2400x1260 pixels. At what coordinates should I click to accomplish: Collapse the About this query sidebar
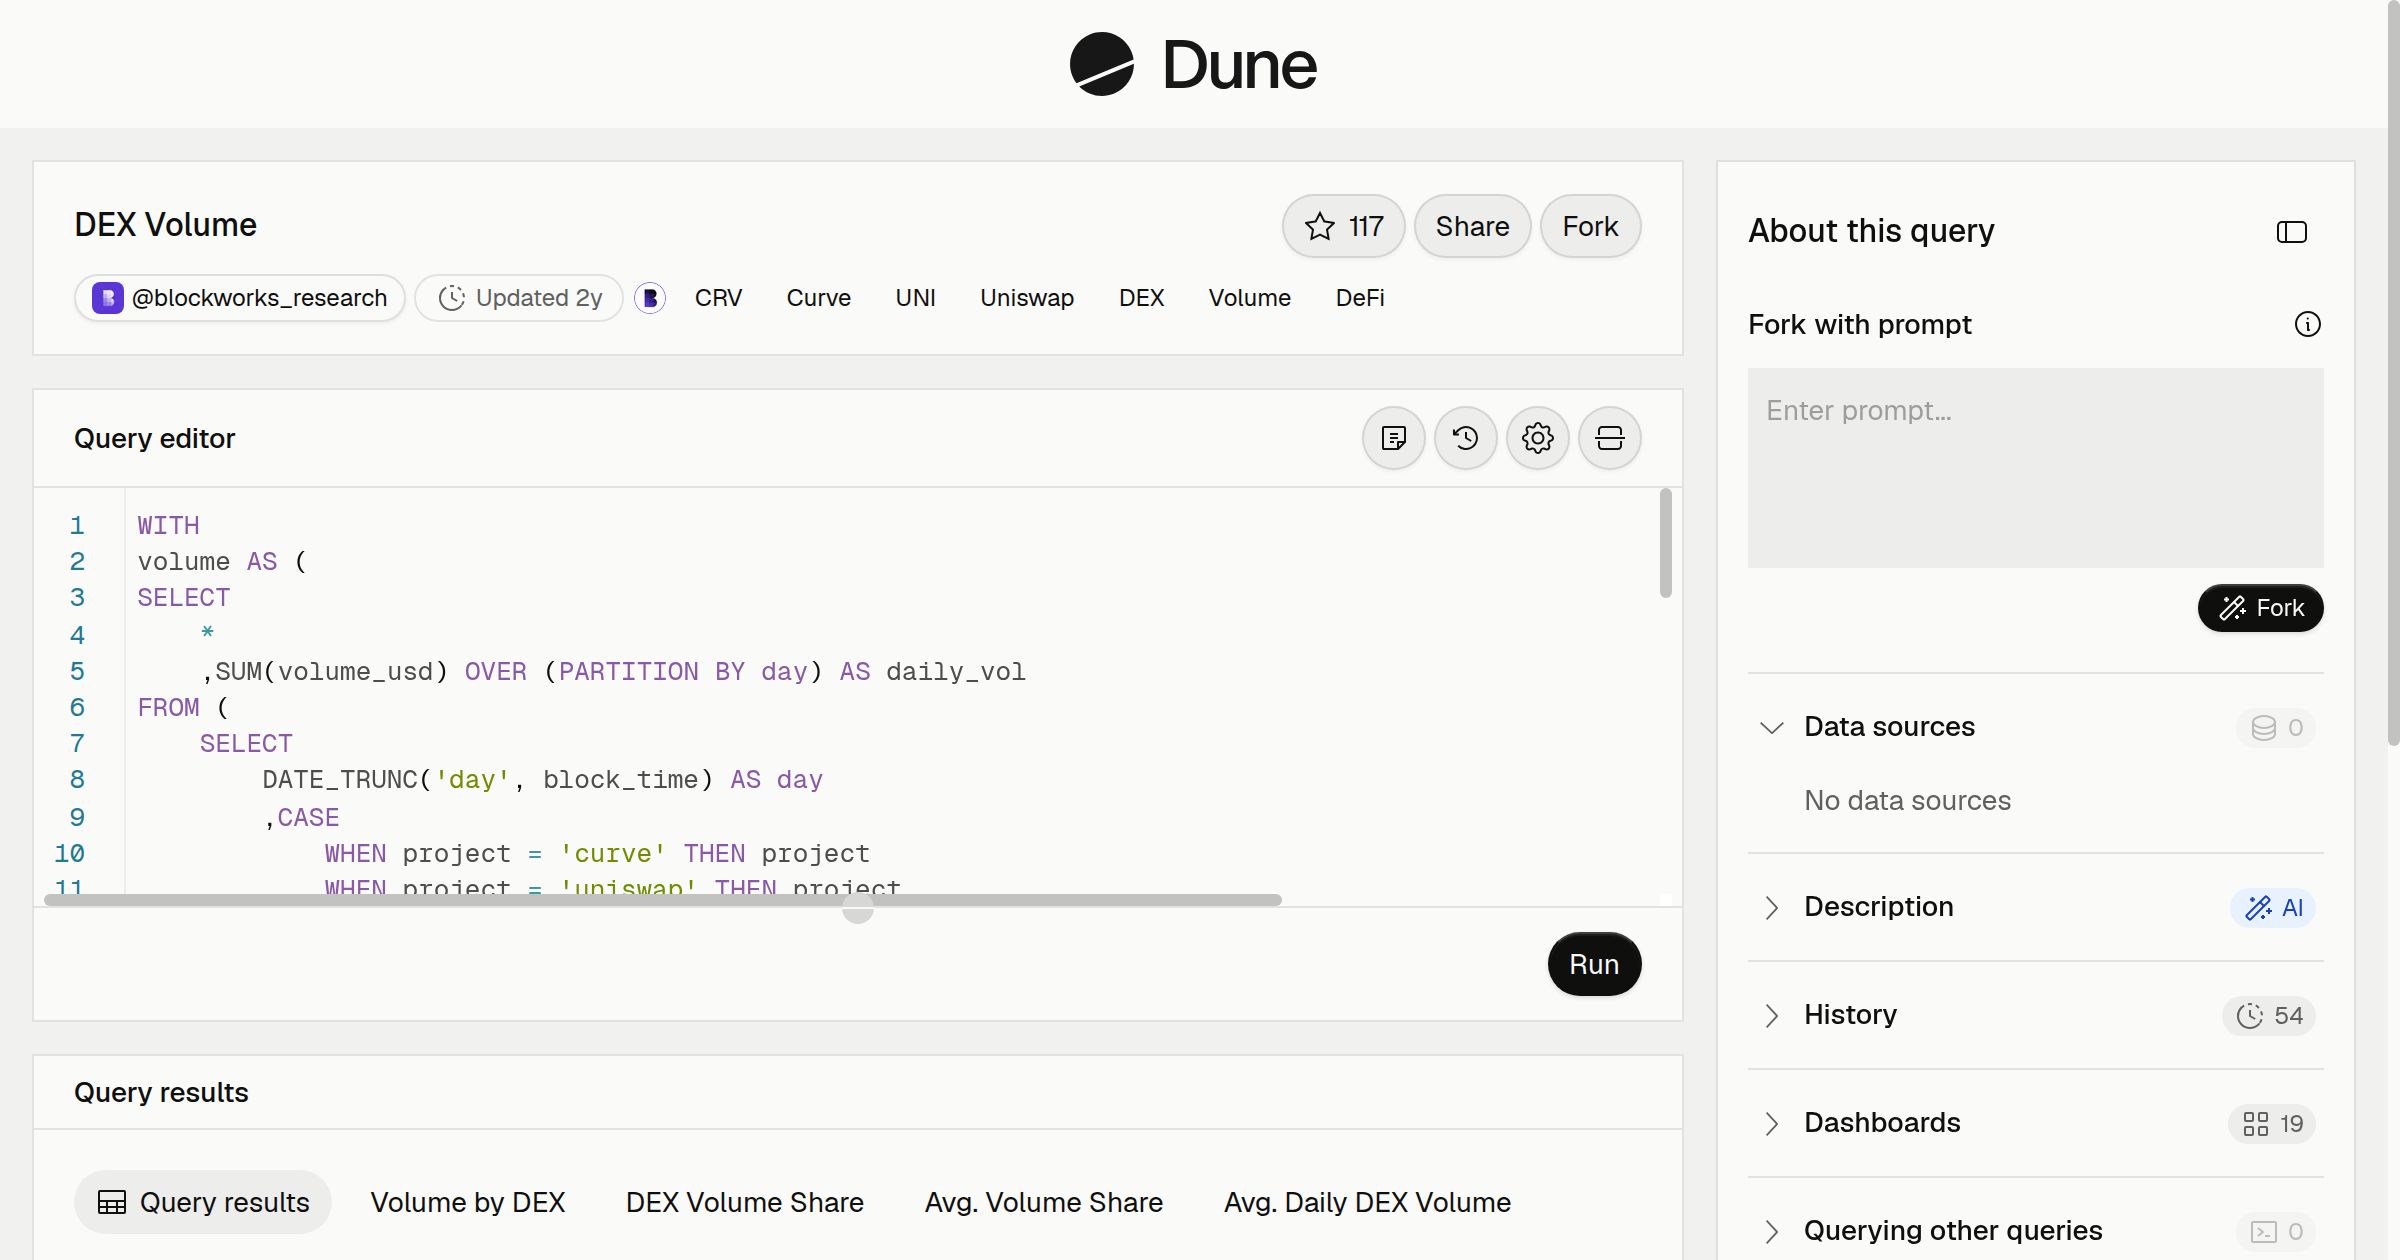[2291, 232]
